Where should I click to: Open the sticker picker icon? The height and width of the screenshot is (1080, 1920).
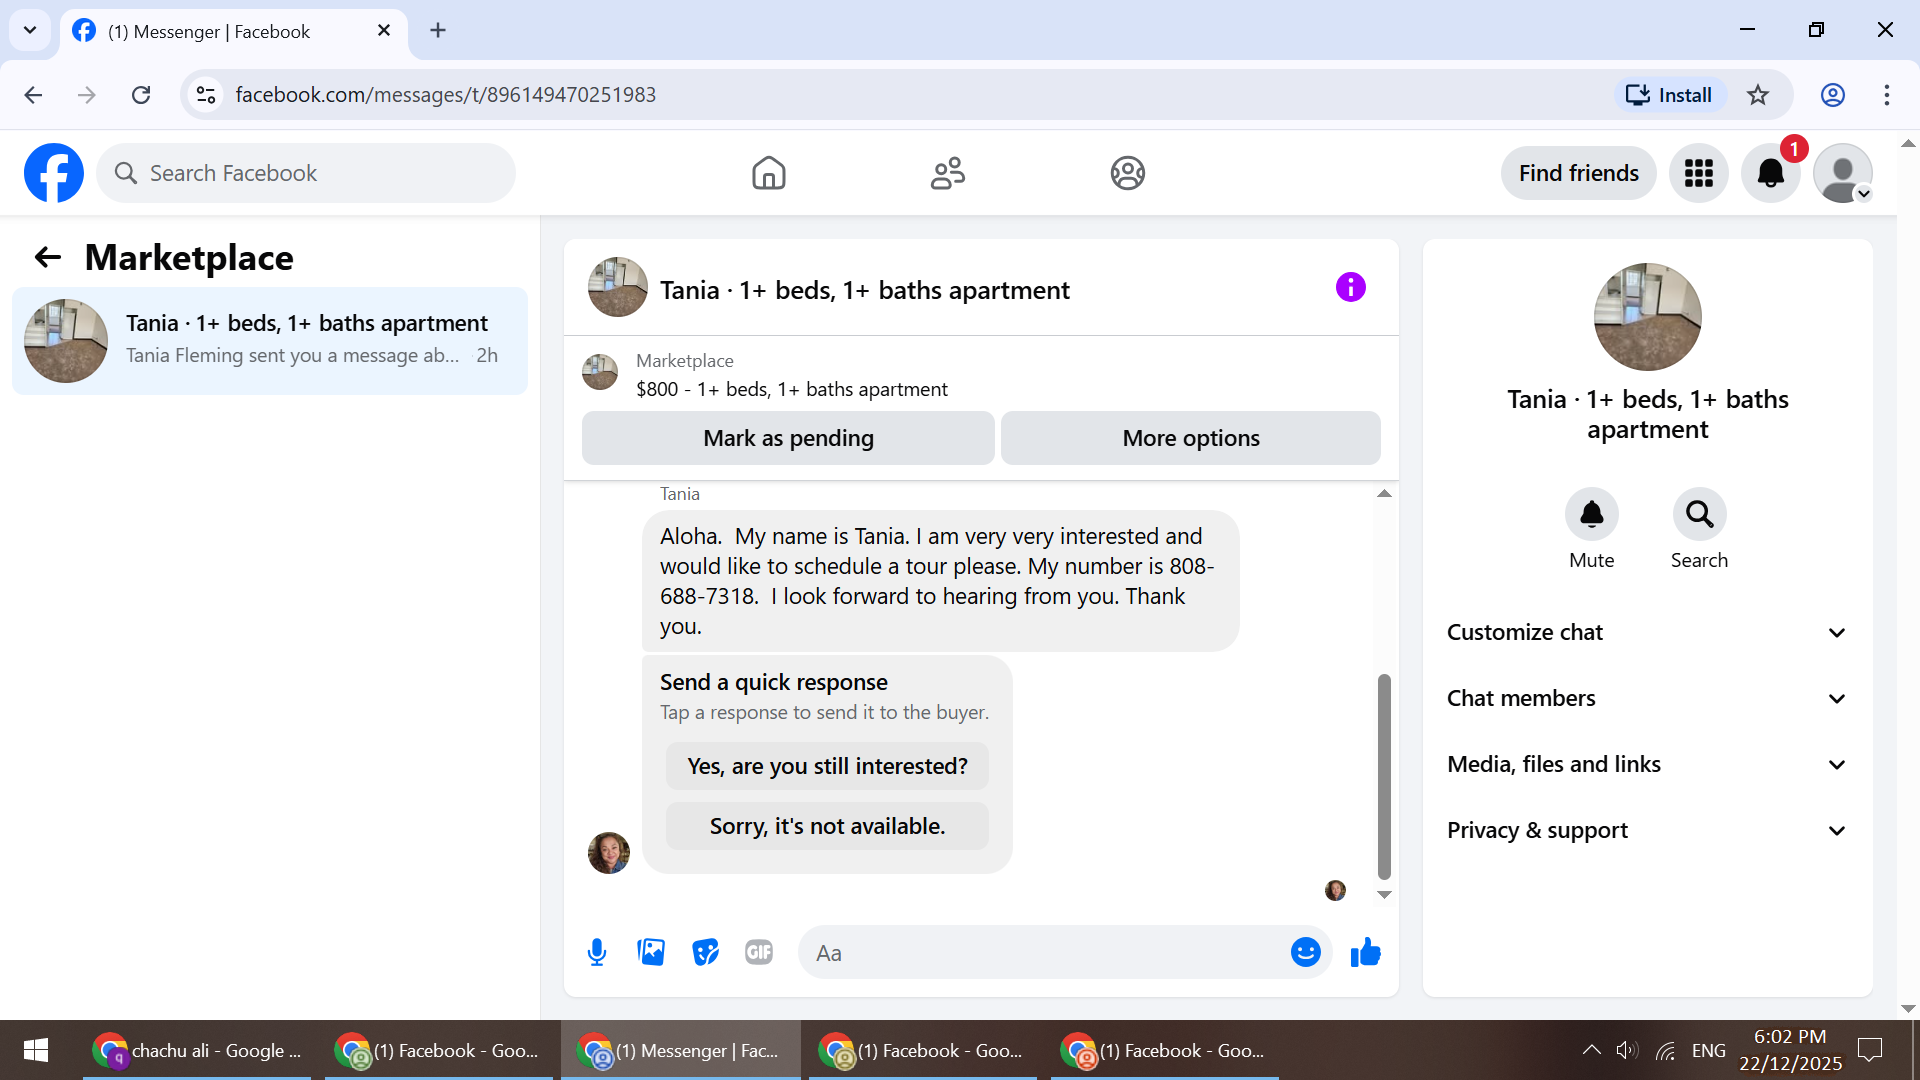click(x=705, y=952)
